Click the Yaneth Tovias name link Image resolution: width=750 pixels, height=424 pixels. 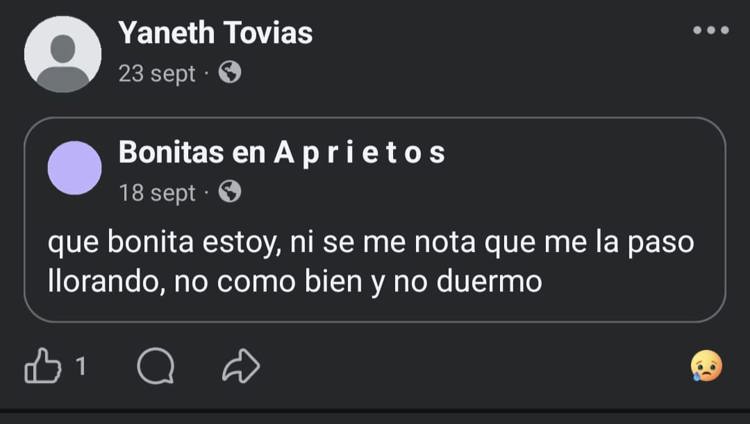[x=215, y=33]
